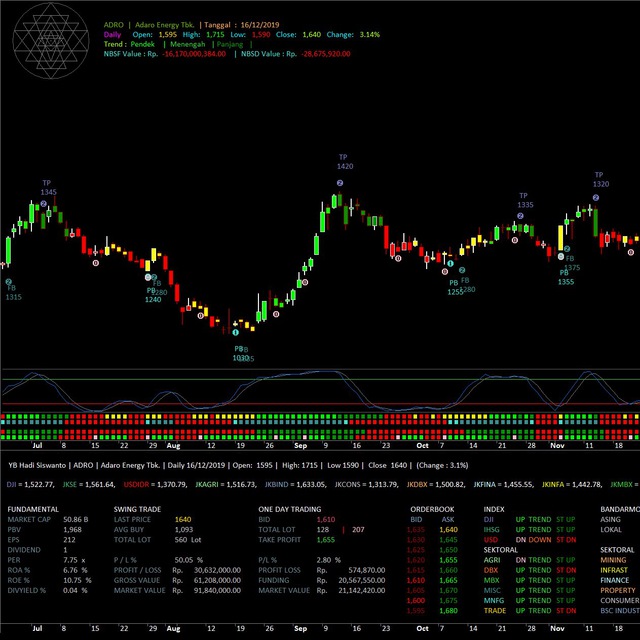Click the PB 1240 pullback label
This screenshot has height=640, width=640.
click(x=153, y=295)
